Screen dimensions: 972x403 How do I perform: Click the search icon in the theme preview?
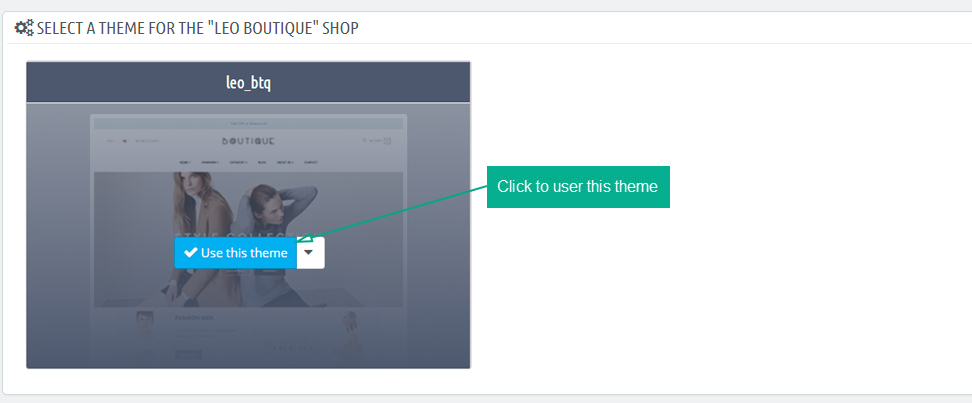tap(365, 141)
